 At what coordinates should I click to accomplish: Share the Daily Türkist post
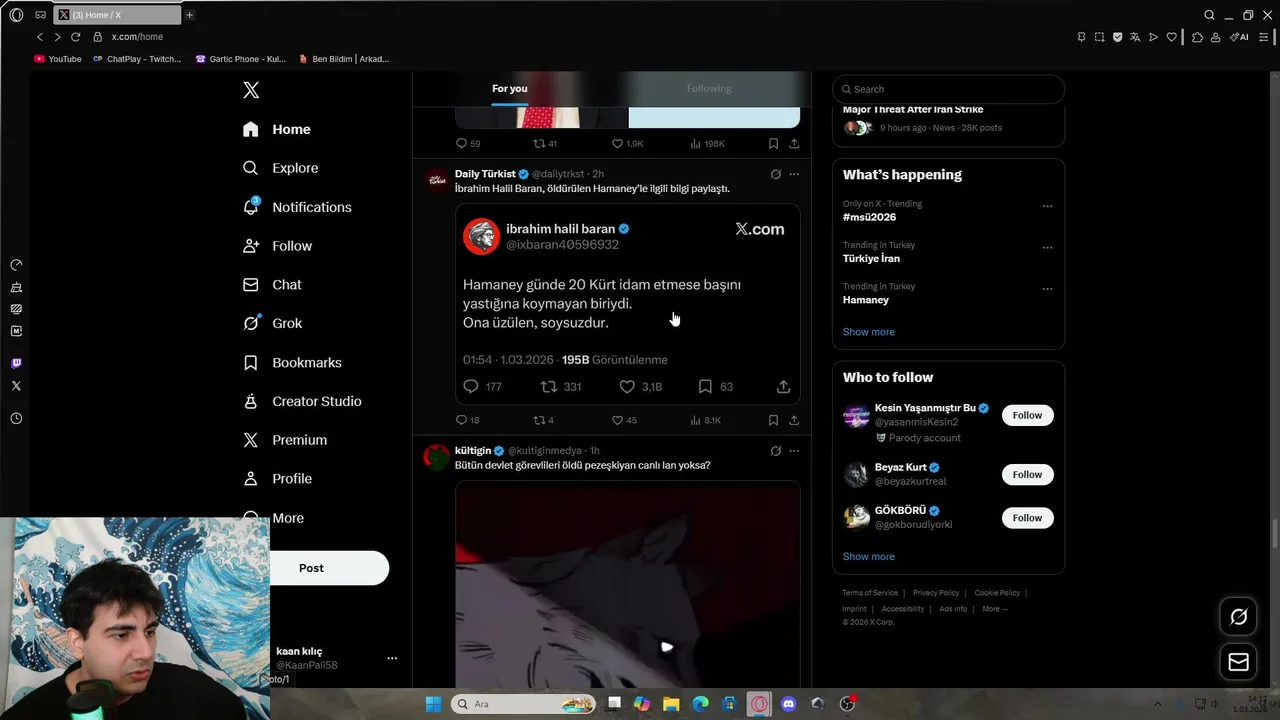794,421
